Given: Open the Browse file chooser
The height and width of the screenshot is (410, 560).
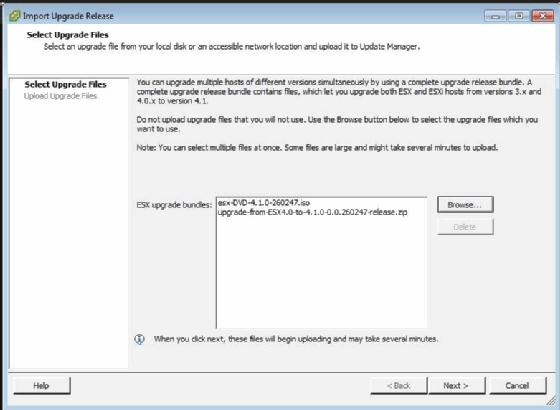Looking at the screenshot, I should 465,205.
